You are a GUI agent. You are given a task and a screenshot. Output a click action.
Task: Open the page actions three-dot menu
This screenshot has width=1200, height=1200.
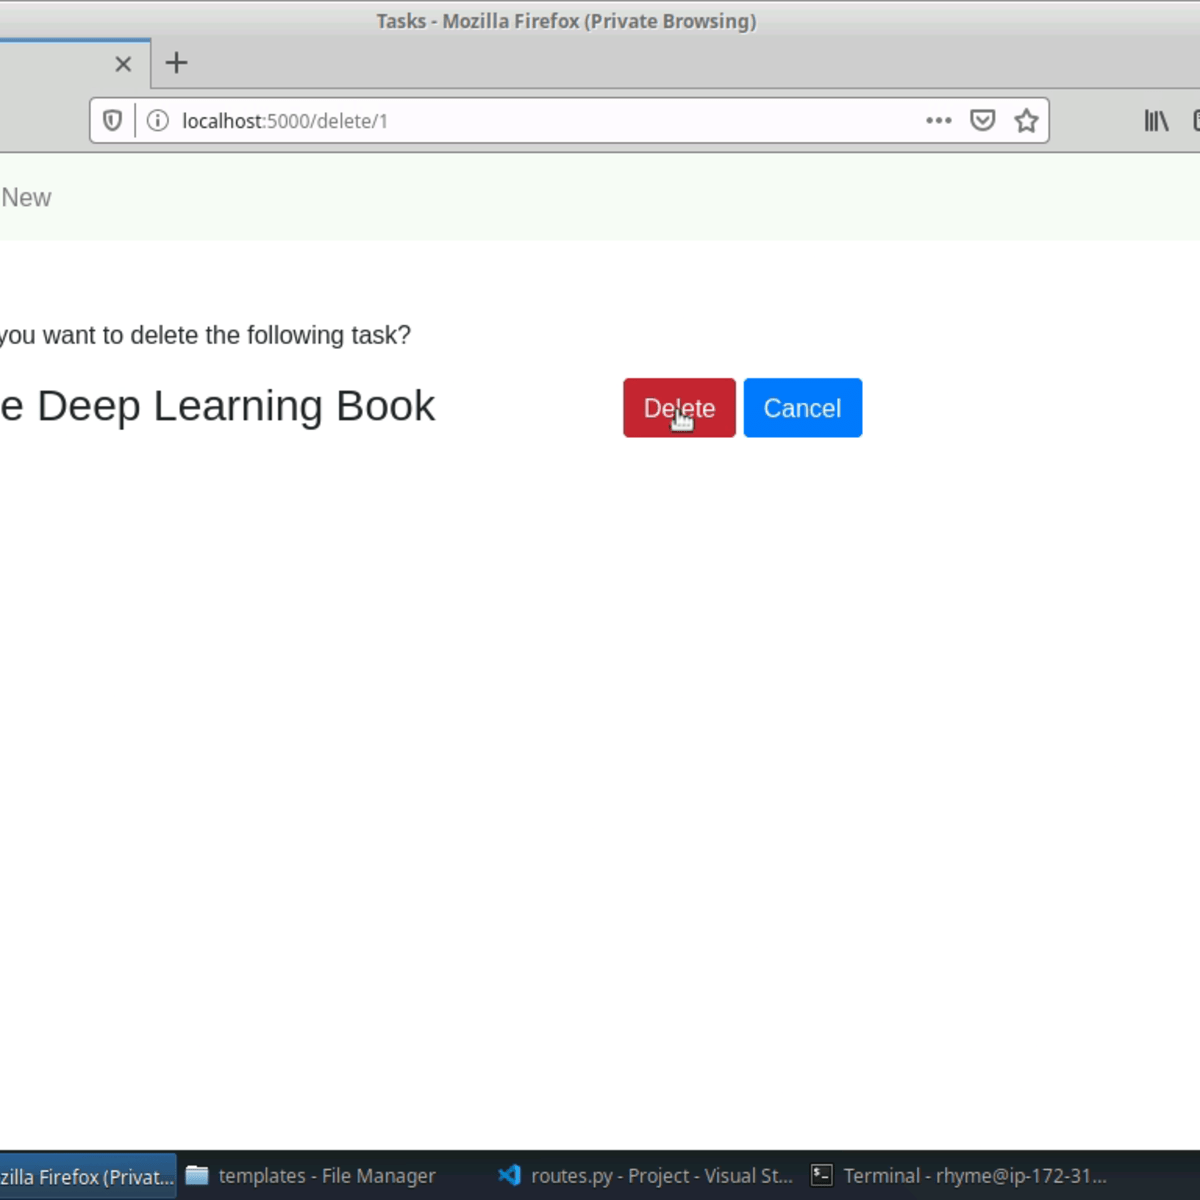tap(938, 120)
